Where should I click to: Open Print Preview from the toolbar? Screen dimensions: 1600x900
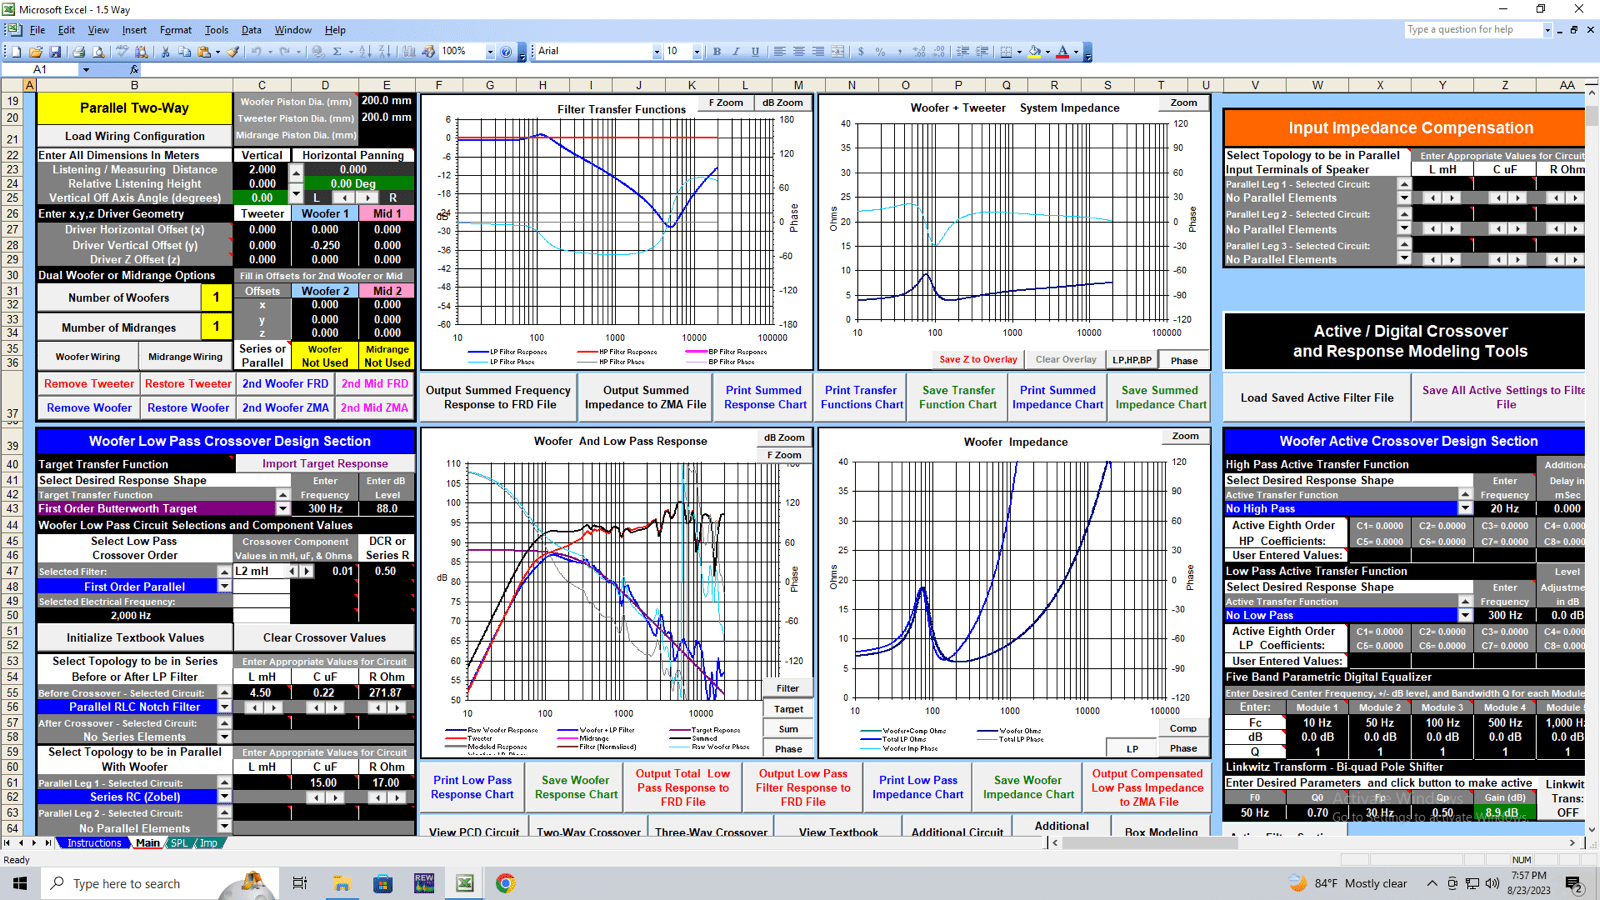pyautogui.click(x=97, y=51)
